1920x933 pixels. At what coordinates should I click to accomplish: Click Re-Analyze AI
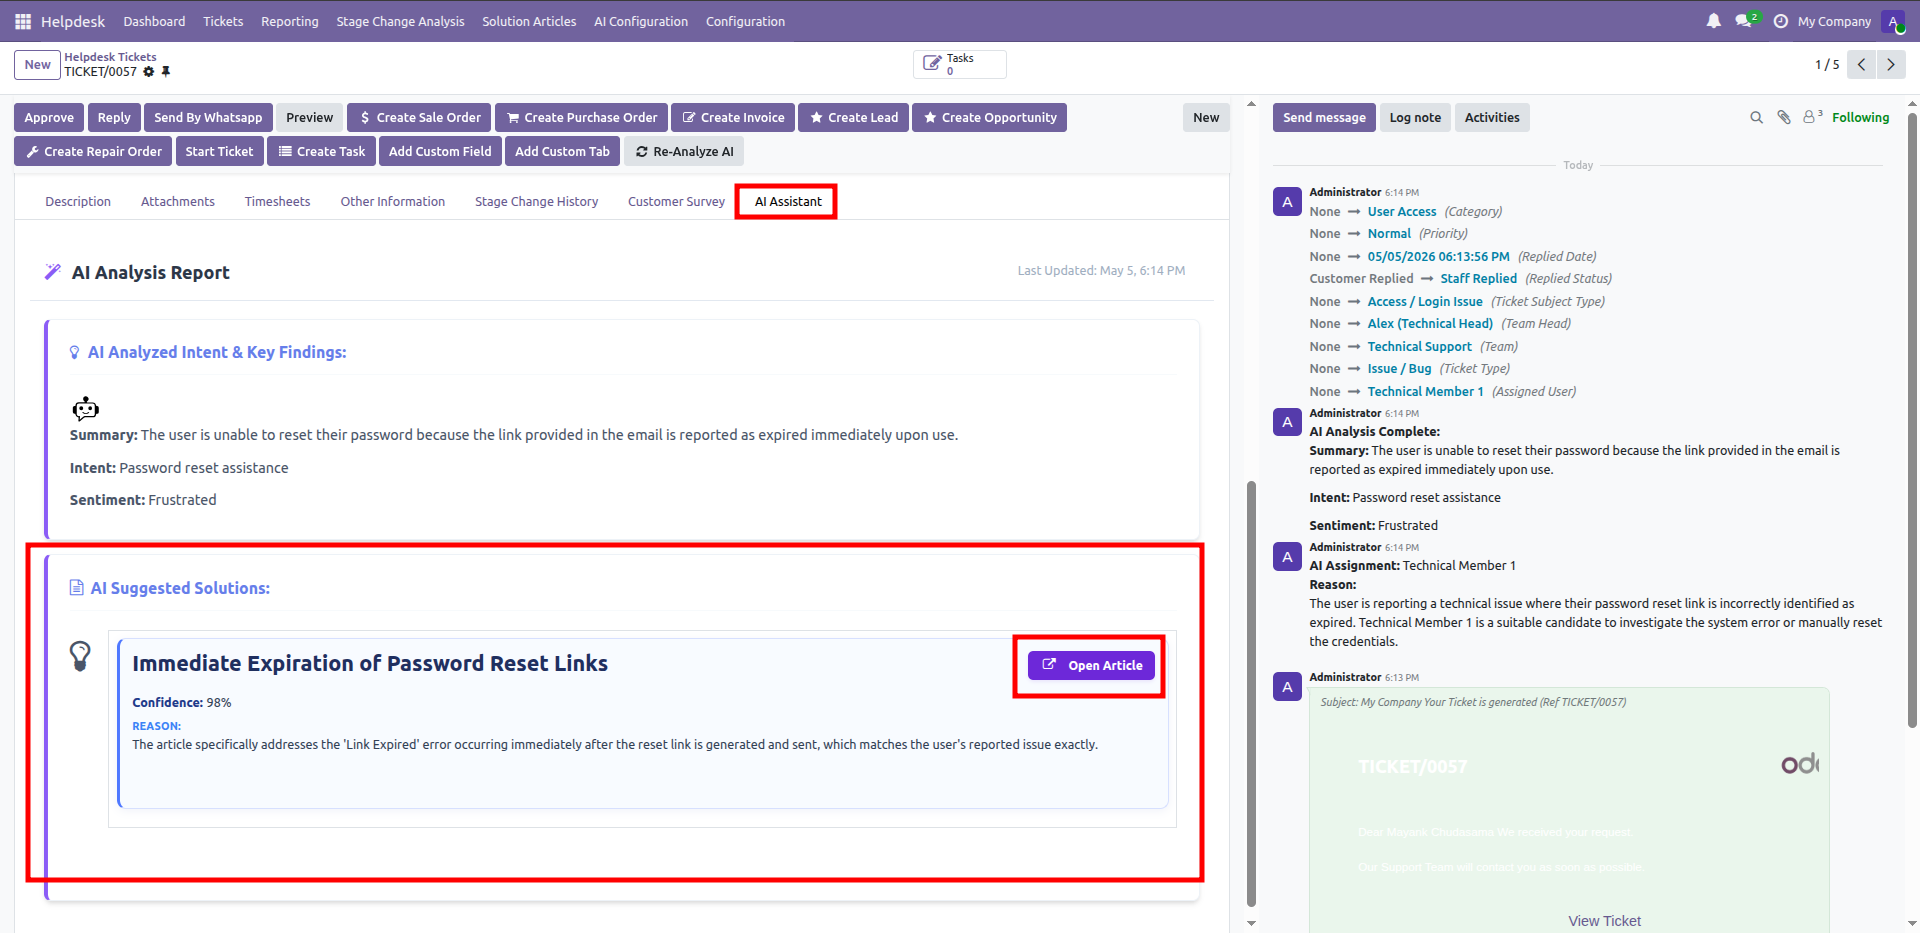click(x=684, y=152)
